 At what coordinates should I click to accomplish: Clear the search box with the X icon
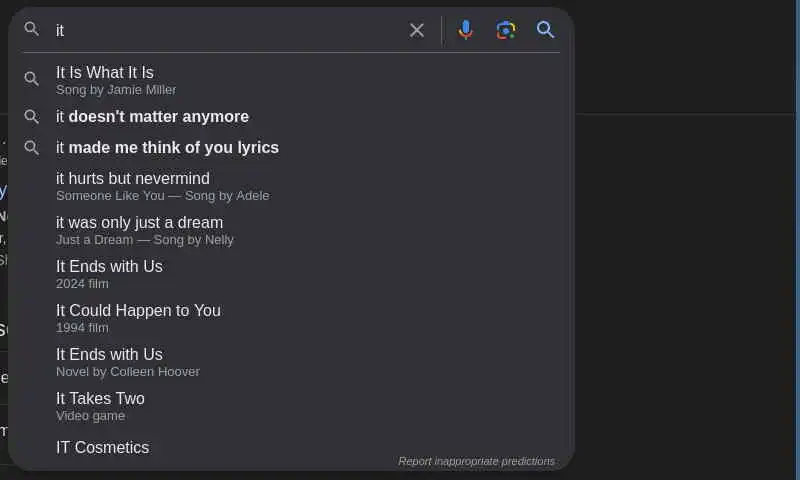[416, 31]
